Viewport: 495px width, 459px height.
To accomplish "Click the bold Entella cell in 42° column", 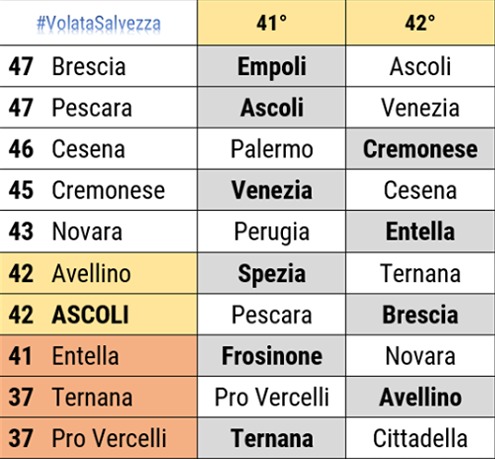I will pos(420,231).
